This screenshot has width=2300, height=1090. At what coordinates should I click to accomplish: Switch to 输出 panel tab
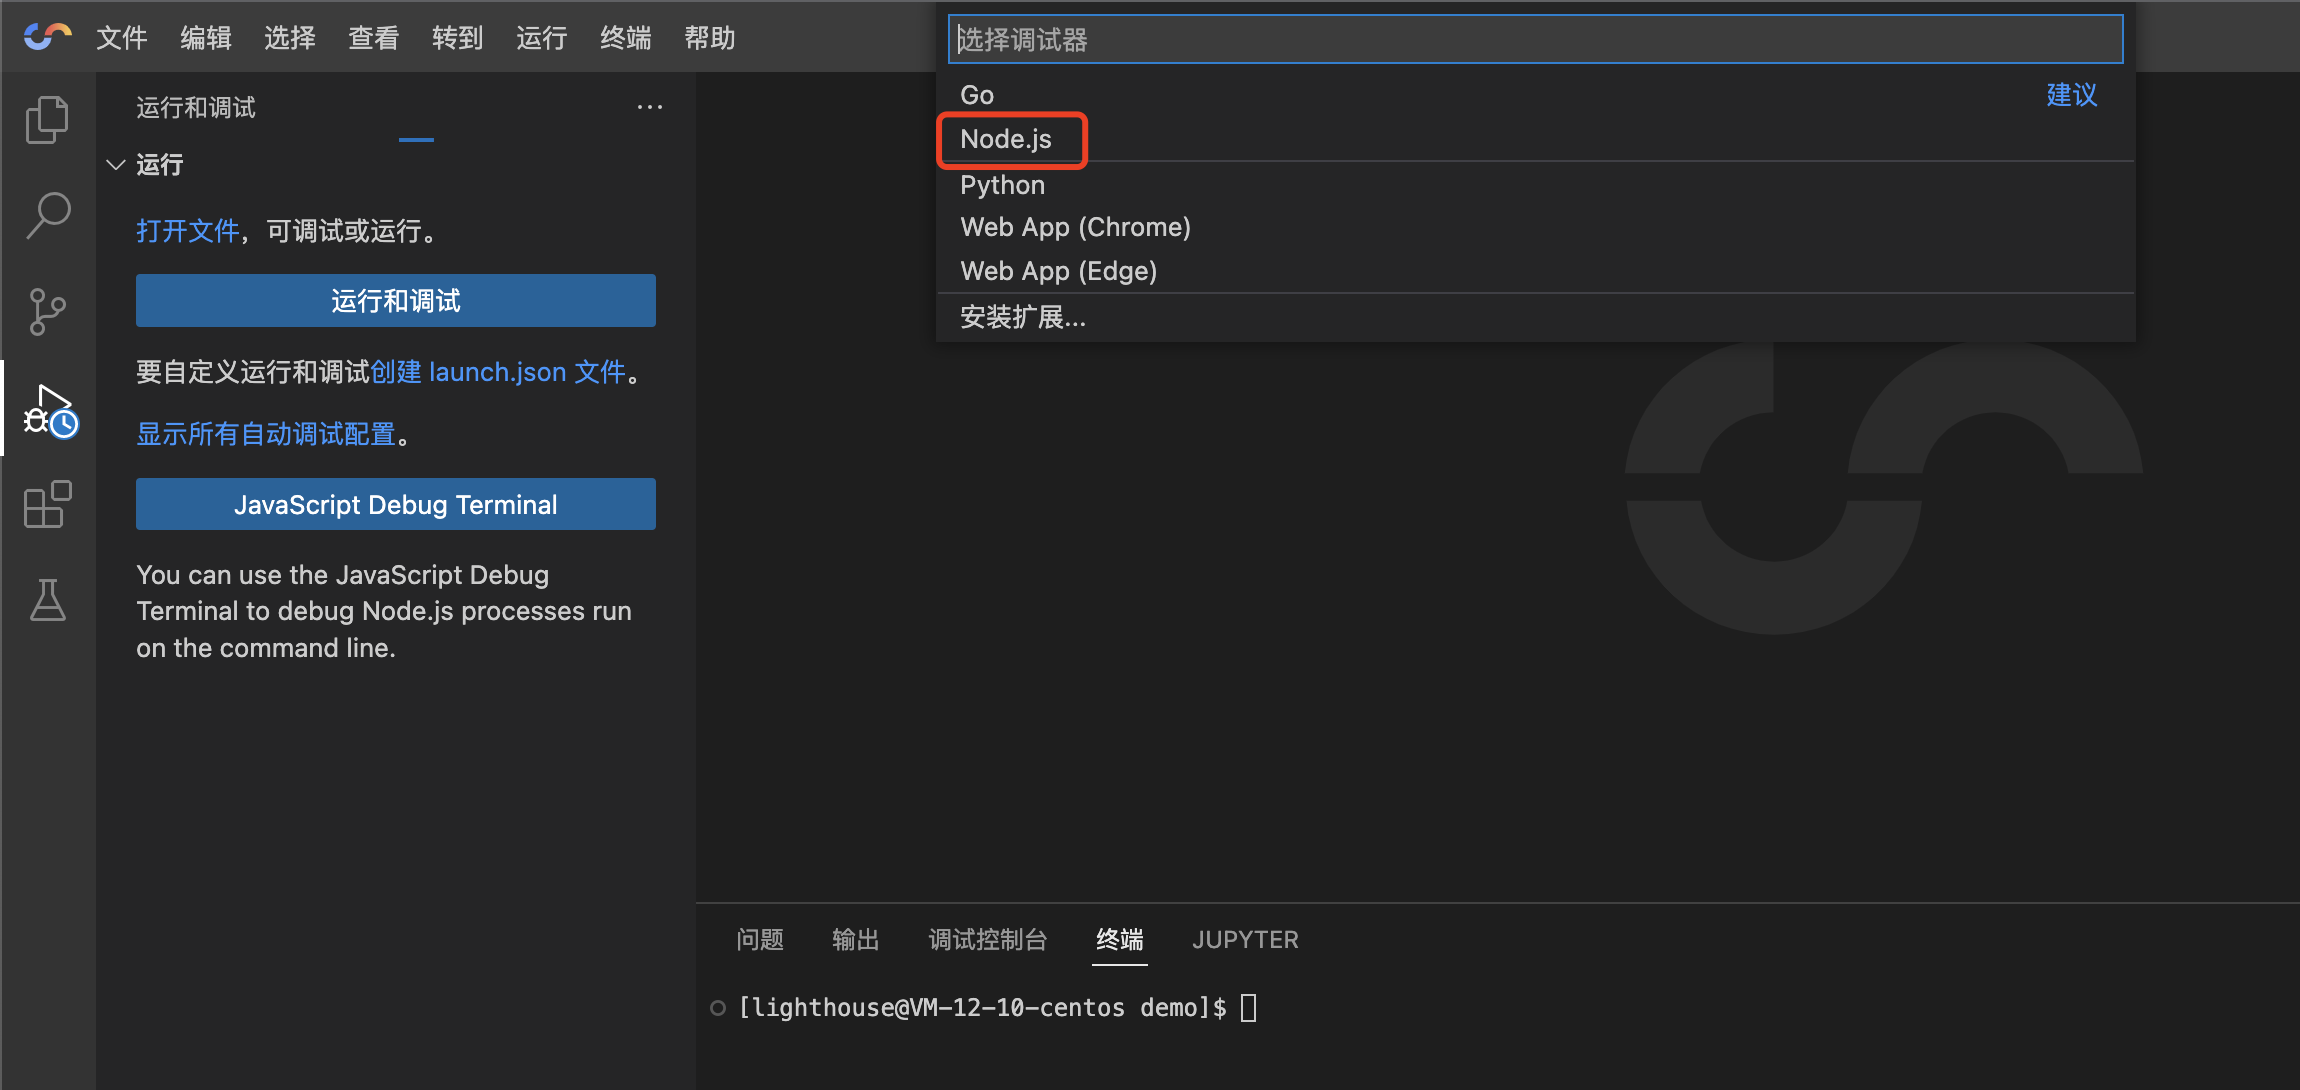click(856, 940)
